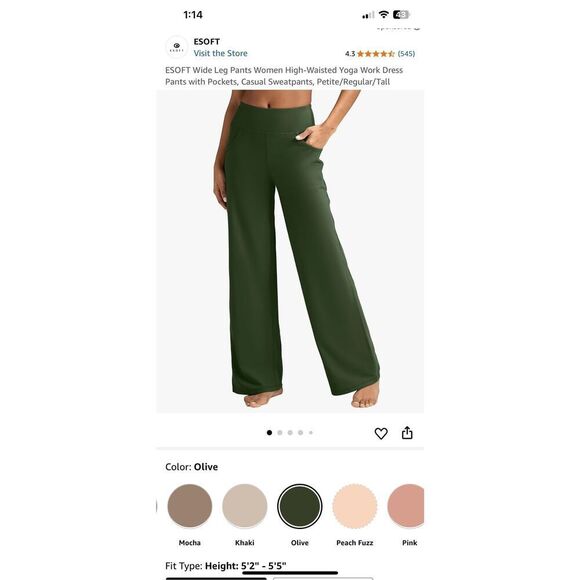Image resolution: width=580 pixels, height=580 pixels.
Task: Choose the Peach Fuzz color option
Action: (x=354, y=506)
